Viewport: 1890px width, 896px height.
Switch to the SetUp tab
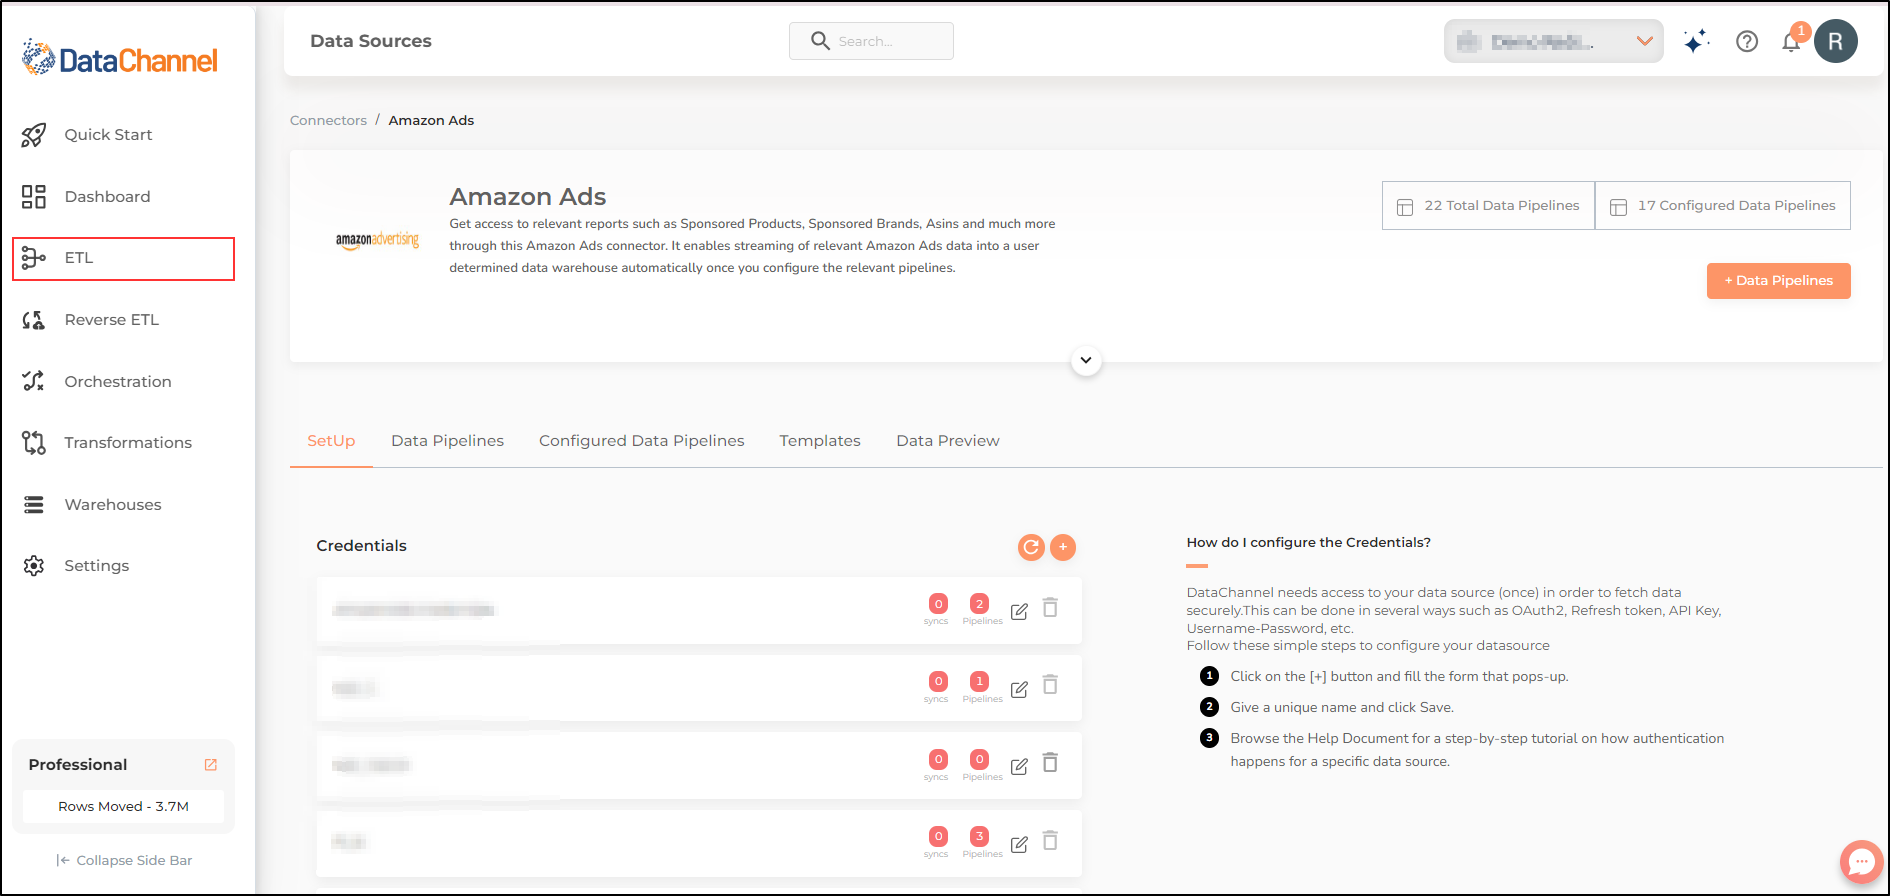331,441
